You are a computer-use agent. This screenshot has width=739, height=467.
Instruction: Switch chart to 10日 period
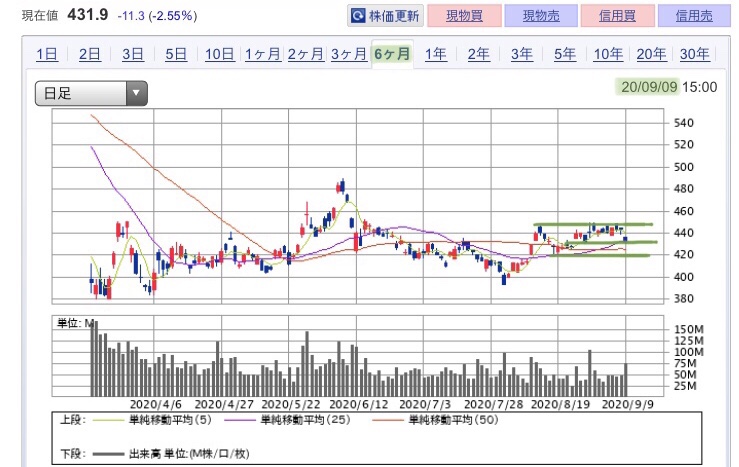coord(220,54)
